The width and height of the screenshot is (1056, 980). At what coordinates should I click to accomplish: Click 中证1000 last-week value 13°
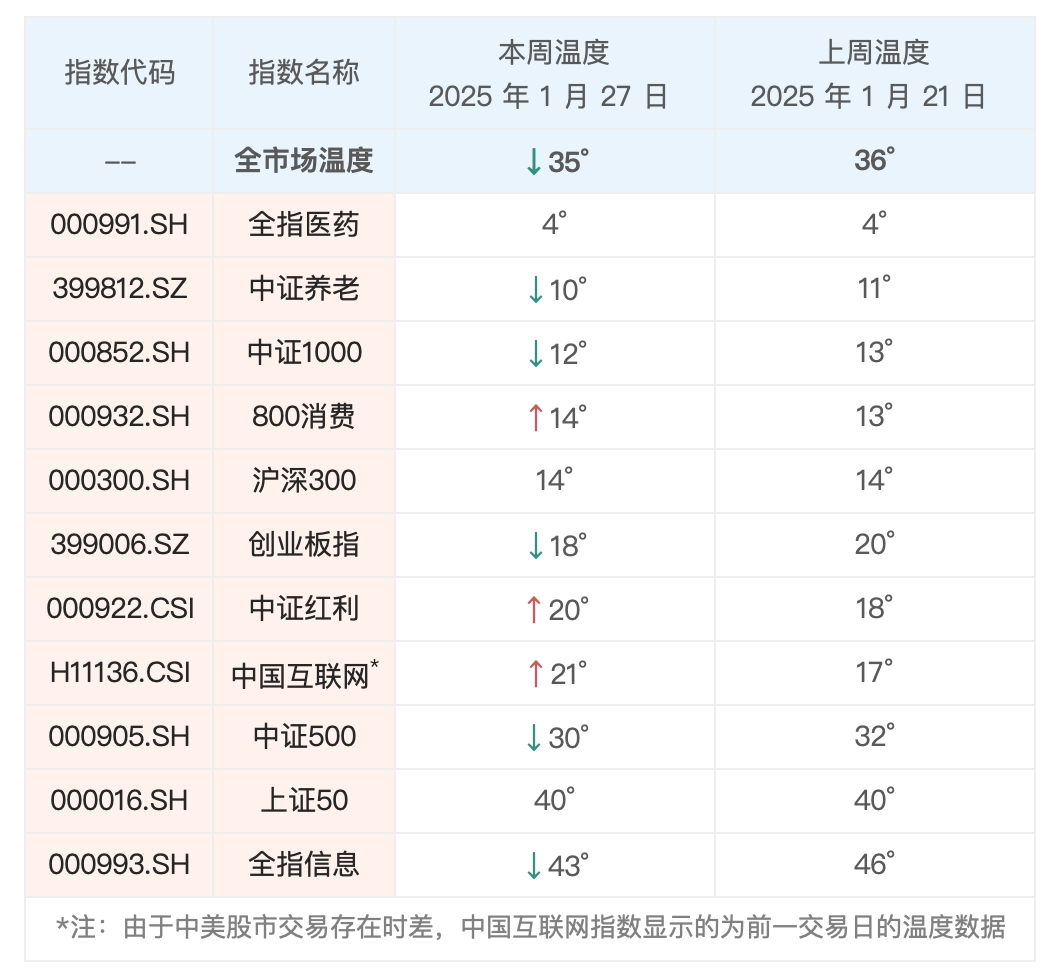874,352
